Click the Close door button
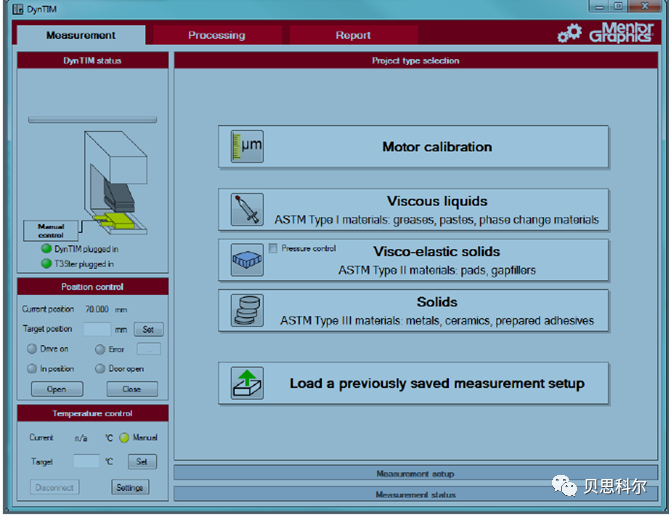Viewport: 669px width, 516px height. tap(132, 389)
